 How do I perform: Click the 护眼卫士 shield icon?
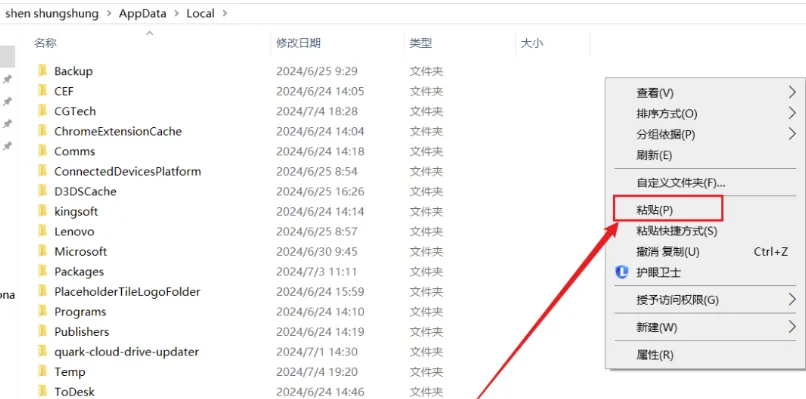click(622, 272)
